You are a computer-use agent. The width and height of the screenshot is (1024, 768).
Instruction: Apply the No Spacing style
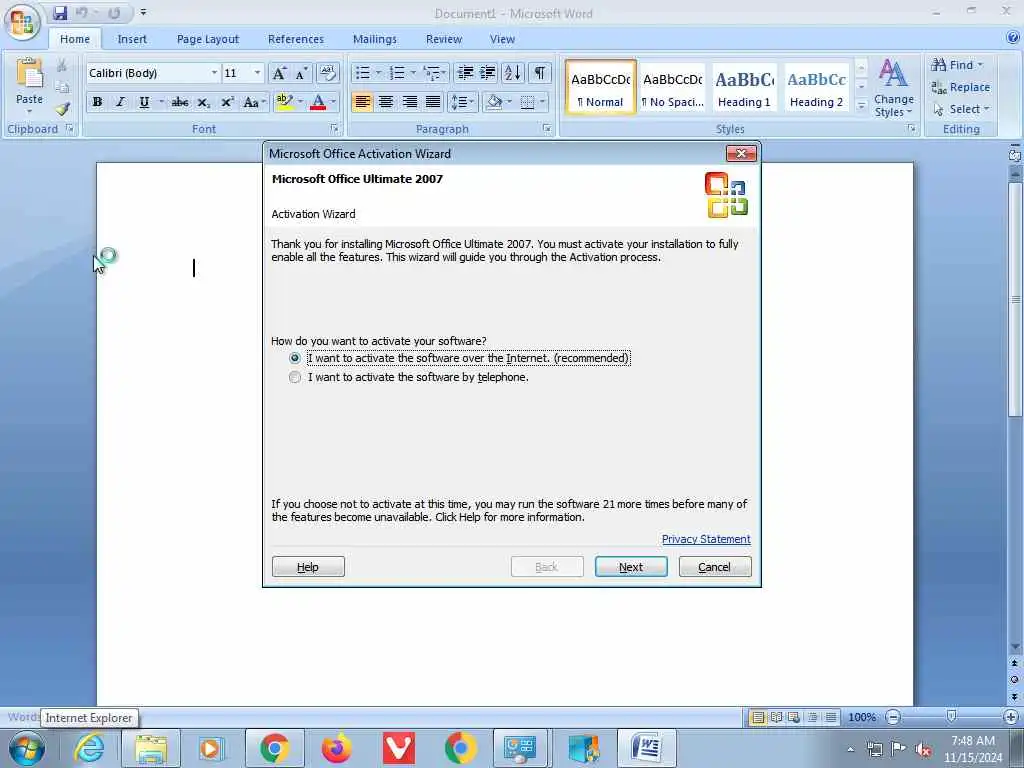coord(673,88)
